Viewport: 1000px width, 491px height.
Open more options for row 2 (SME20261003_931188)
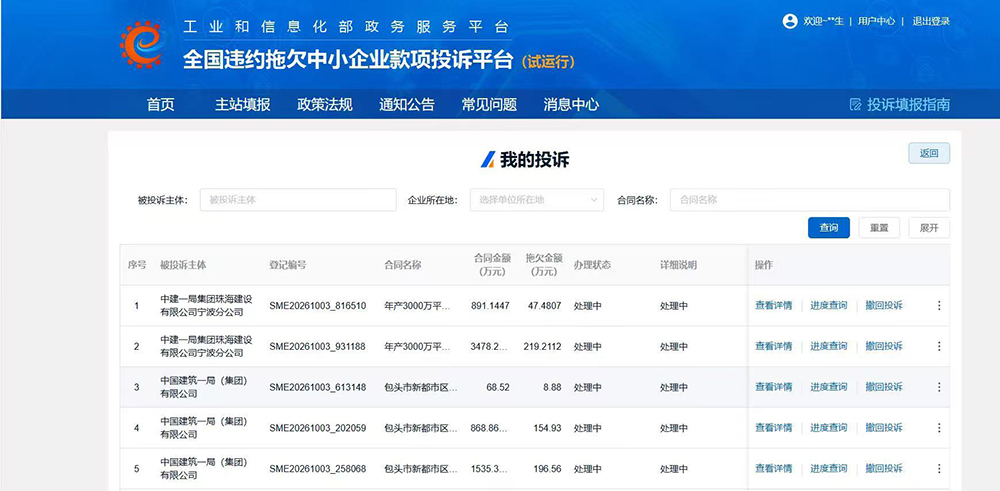pos(939,346)
